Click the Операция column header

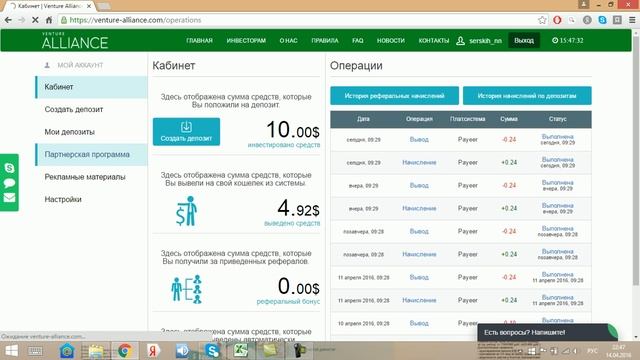pos(419,119)
